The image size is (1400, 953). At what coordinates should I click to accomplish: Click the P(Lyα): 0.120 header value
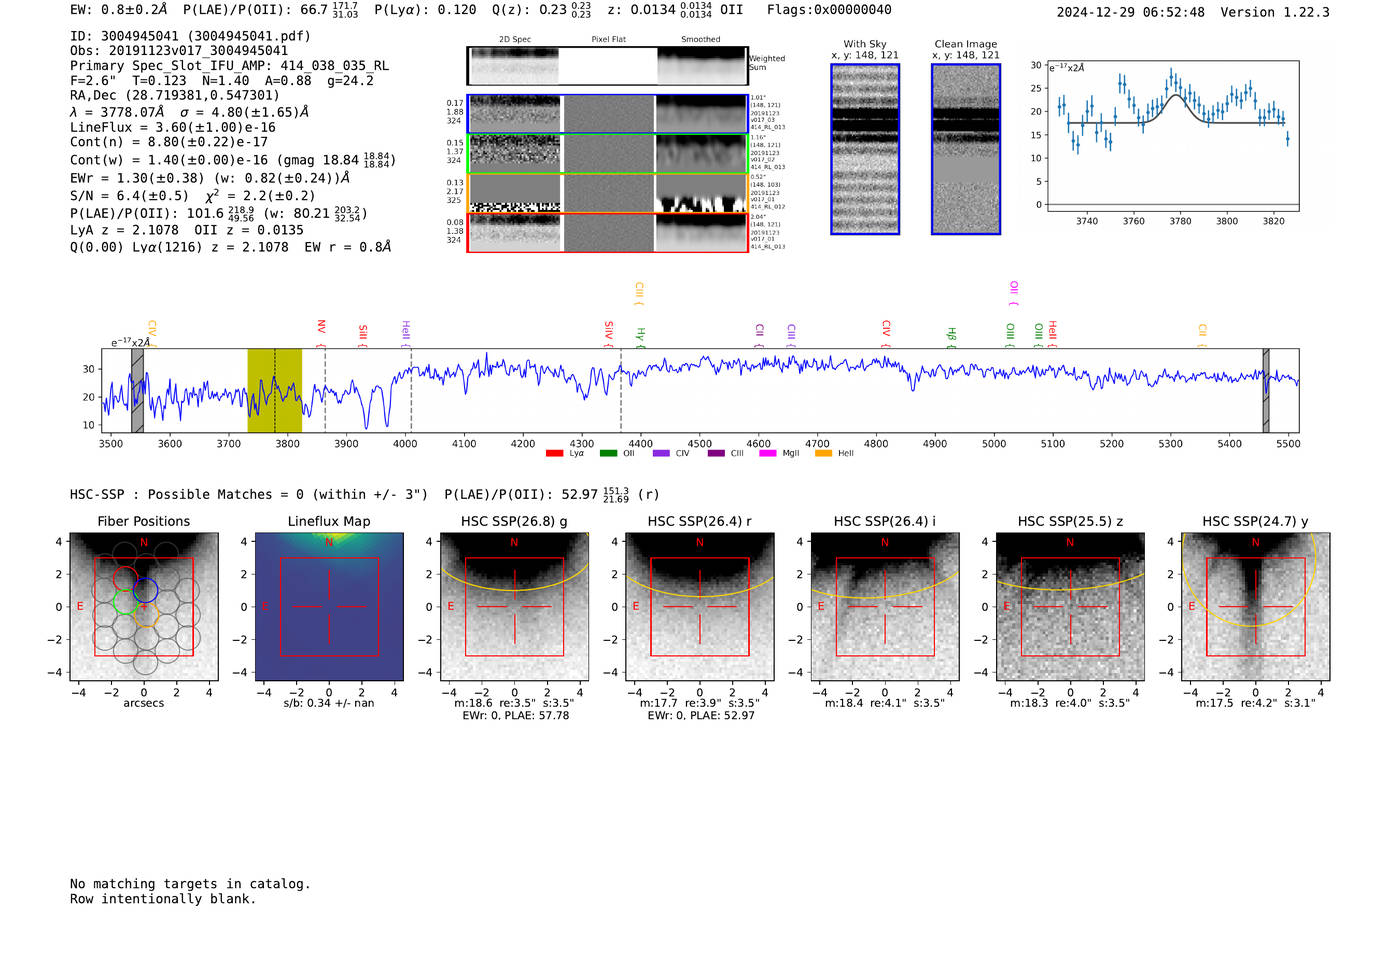click(x=425, y=10)
